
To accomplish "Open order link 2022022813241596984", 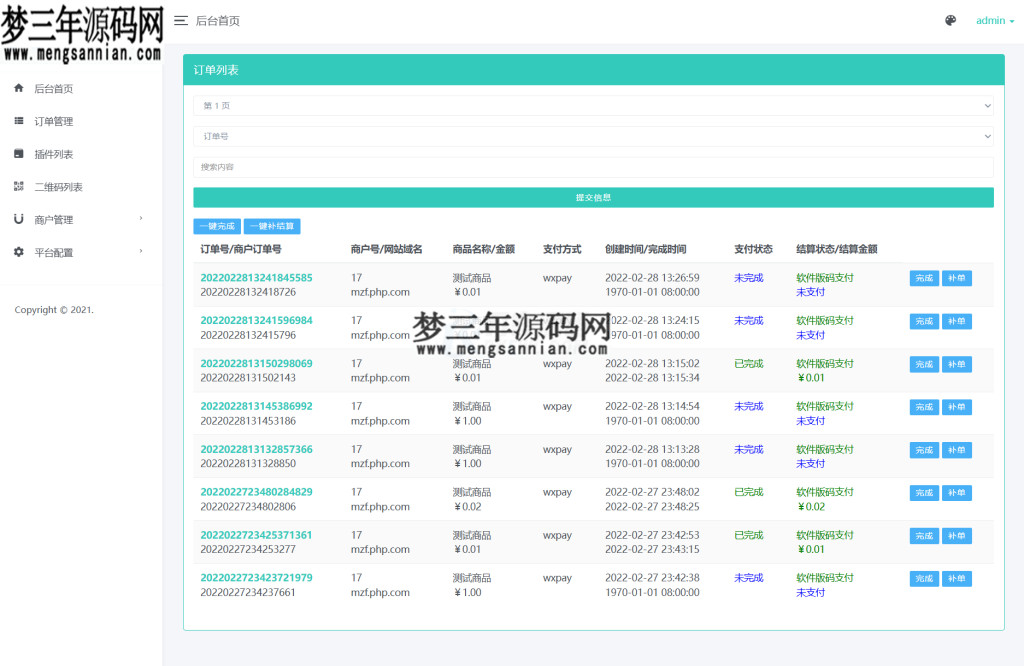I will [x=256, y=321].
